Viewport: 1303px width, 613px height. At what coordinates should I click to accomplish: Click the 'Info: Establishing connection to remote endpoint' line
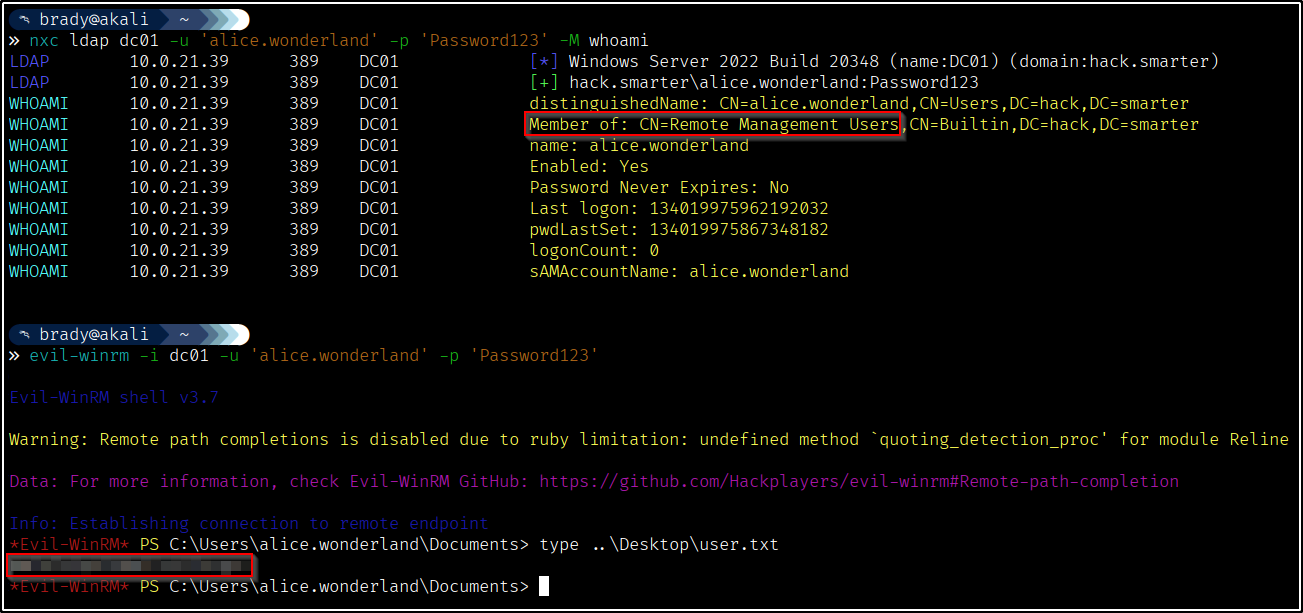pos(248,524)
